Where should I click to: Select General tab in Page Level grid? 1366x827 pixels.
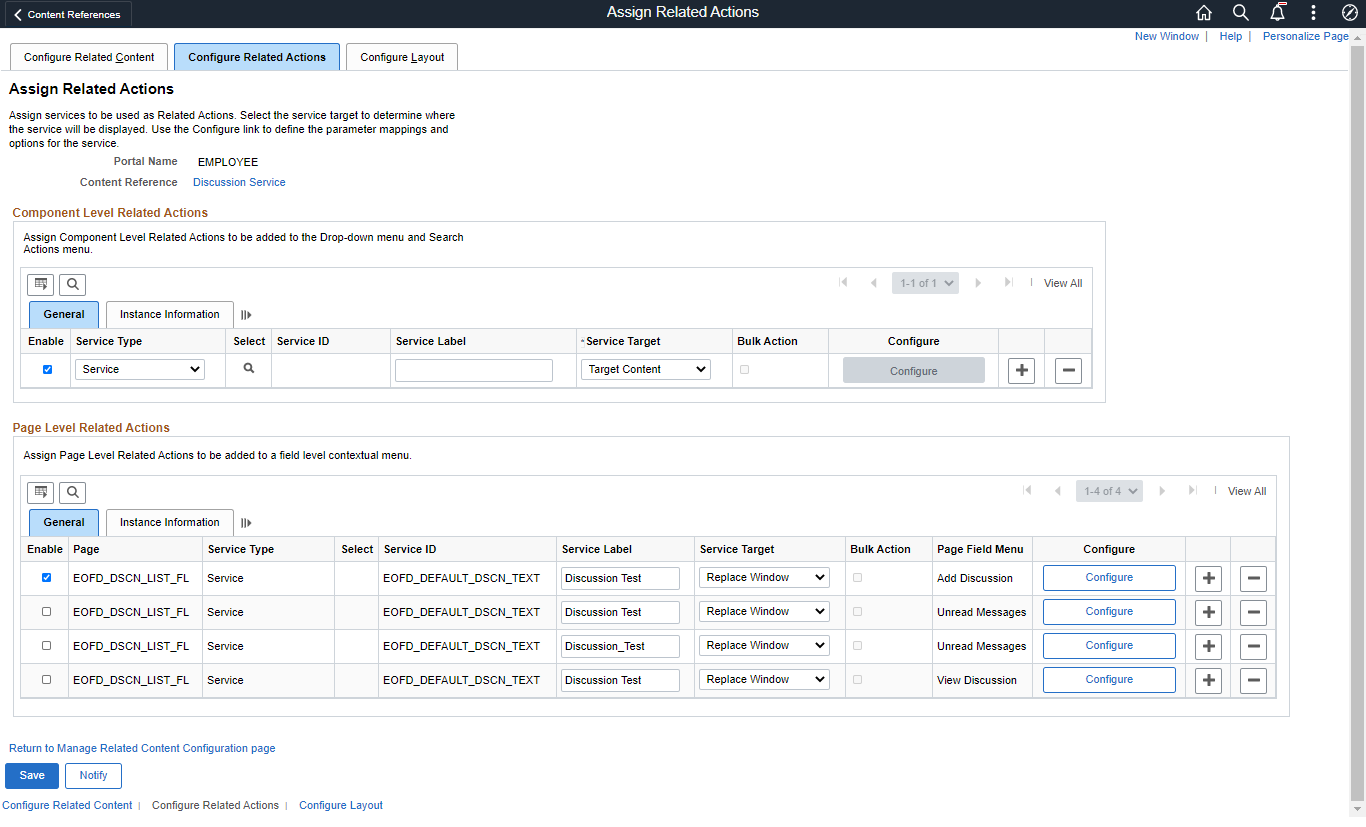[64, 522]
